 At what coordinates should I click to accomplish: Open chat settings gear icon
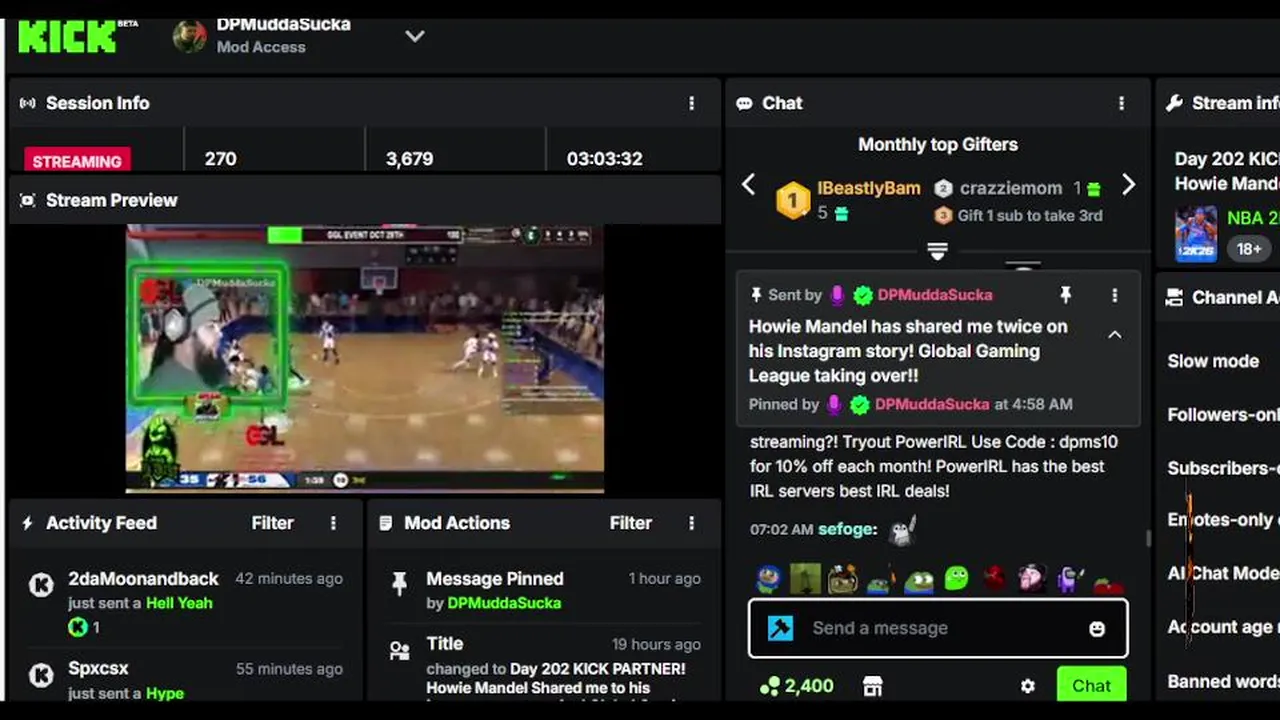click(x=1028, y=686)
